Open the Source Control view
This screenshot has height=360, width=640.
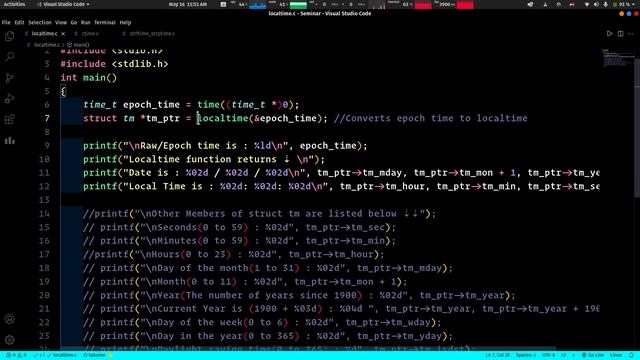click(x=9, y=78)
